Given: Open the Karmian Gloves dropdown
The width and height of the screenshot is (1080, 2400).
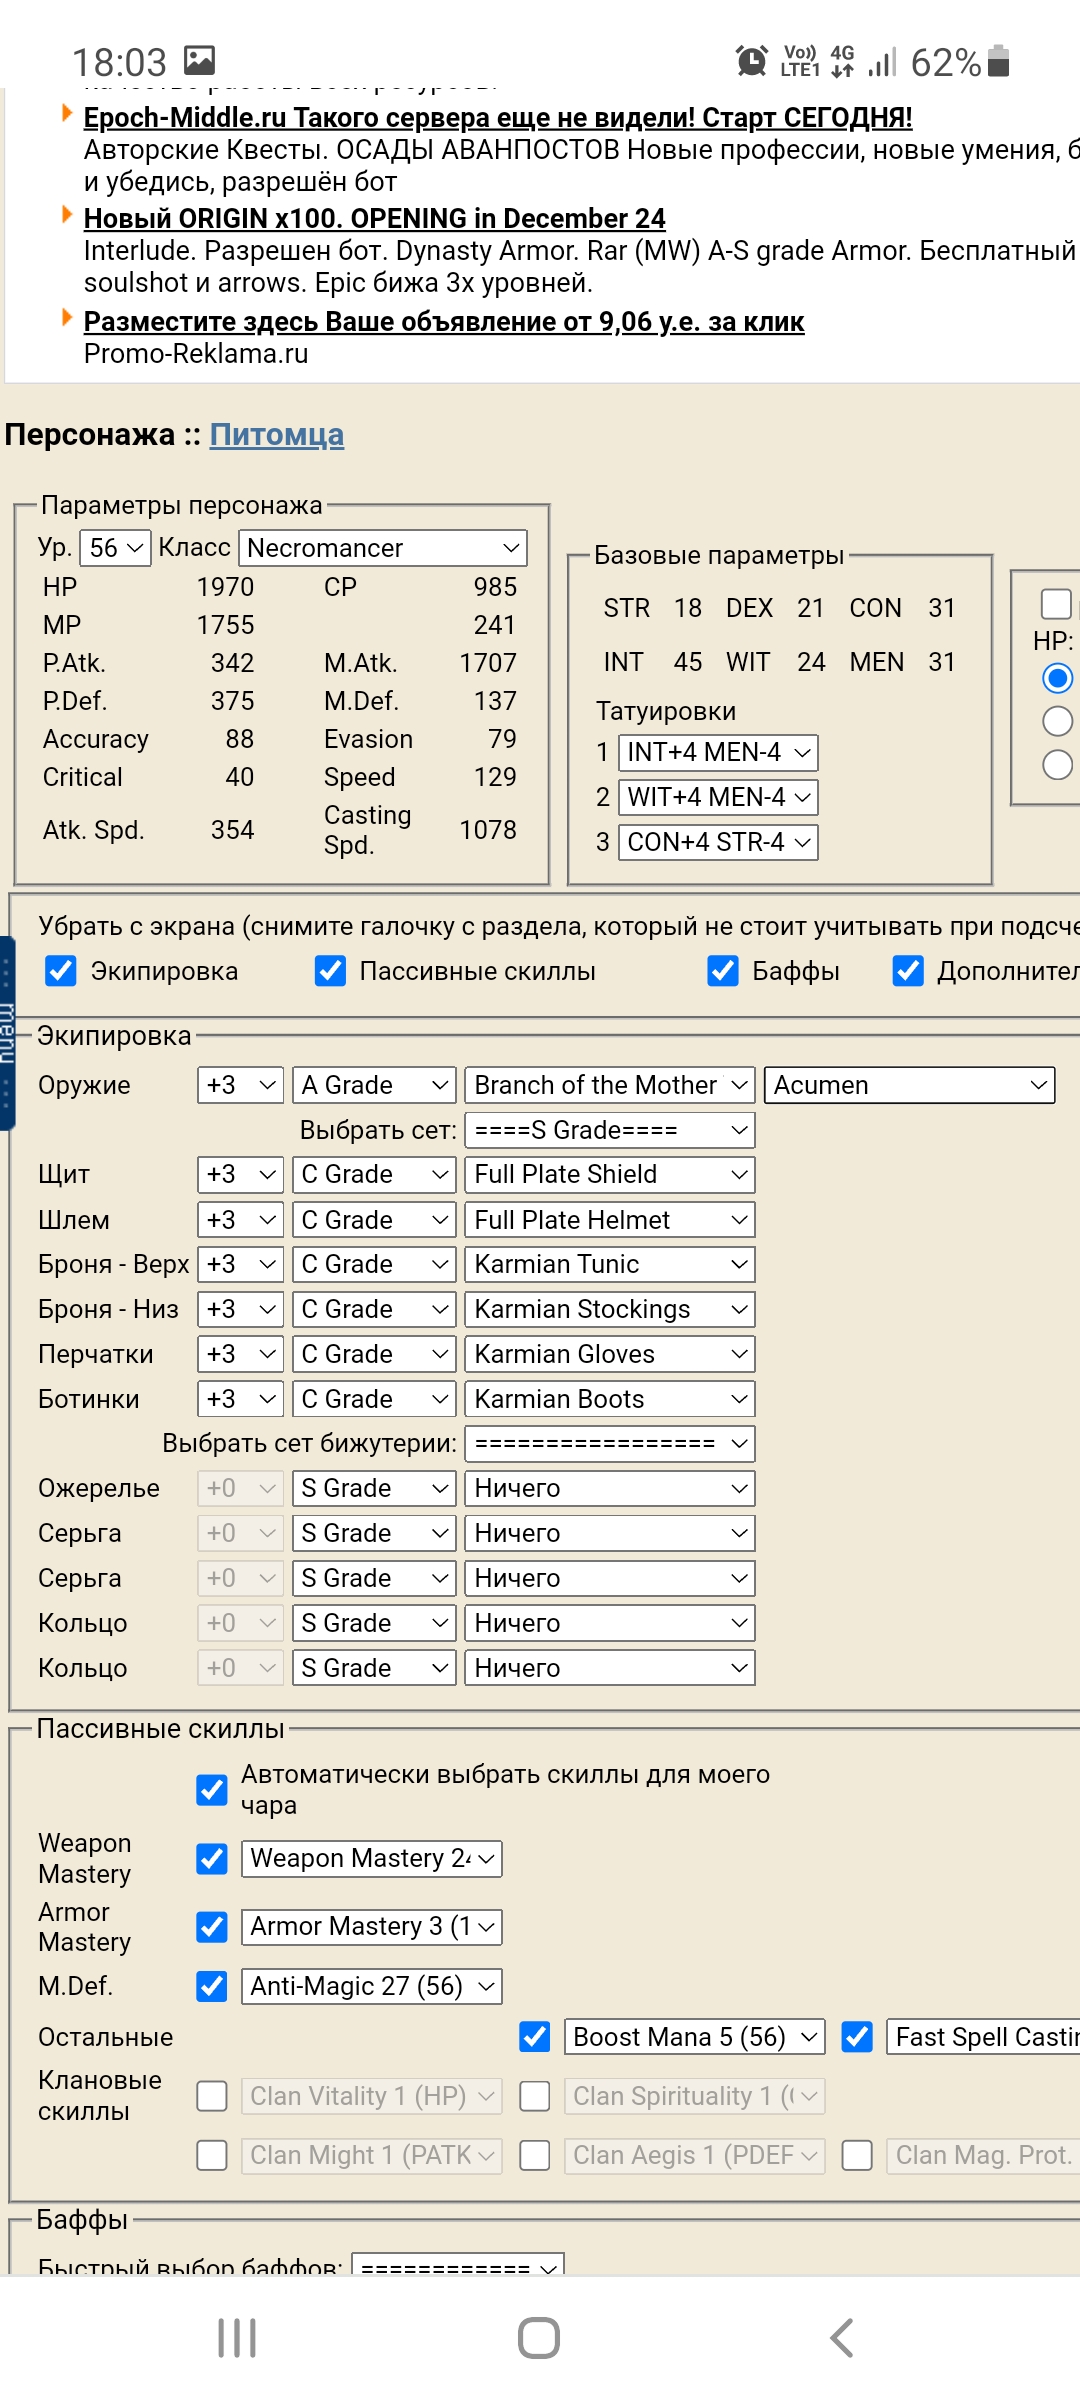Looking at the screenshot, I should click(x=610, y=1354).
